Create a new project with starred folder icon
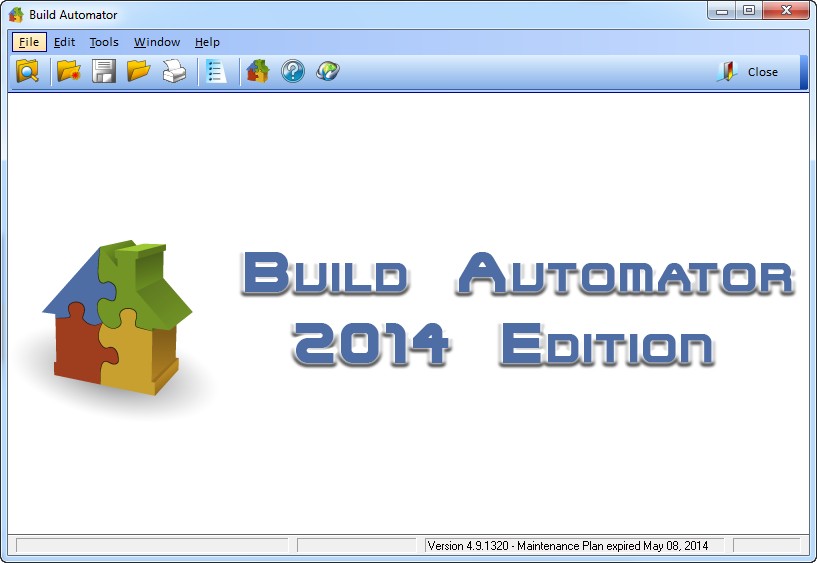817x563 pixels. click(x=69, y=71)
